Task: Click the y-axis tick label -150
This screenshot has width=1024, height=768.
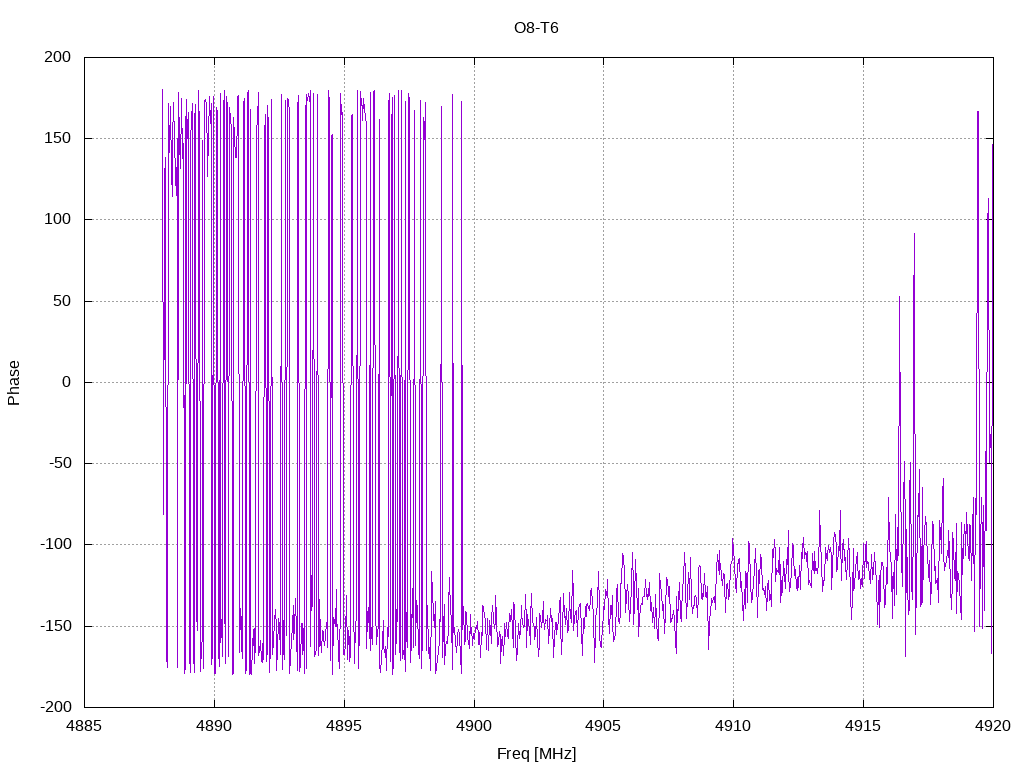Action: 56,626
